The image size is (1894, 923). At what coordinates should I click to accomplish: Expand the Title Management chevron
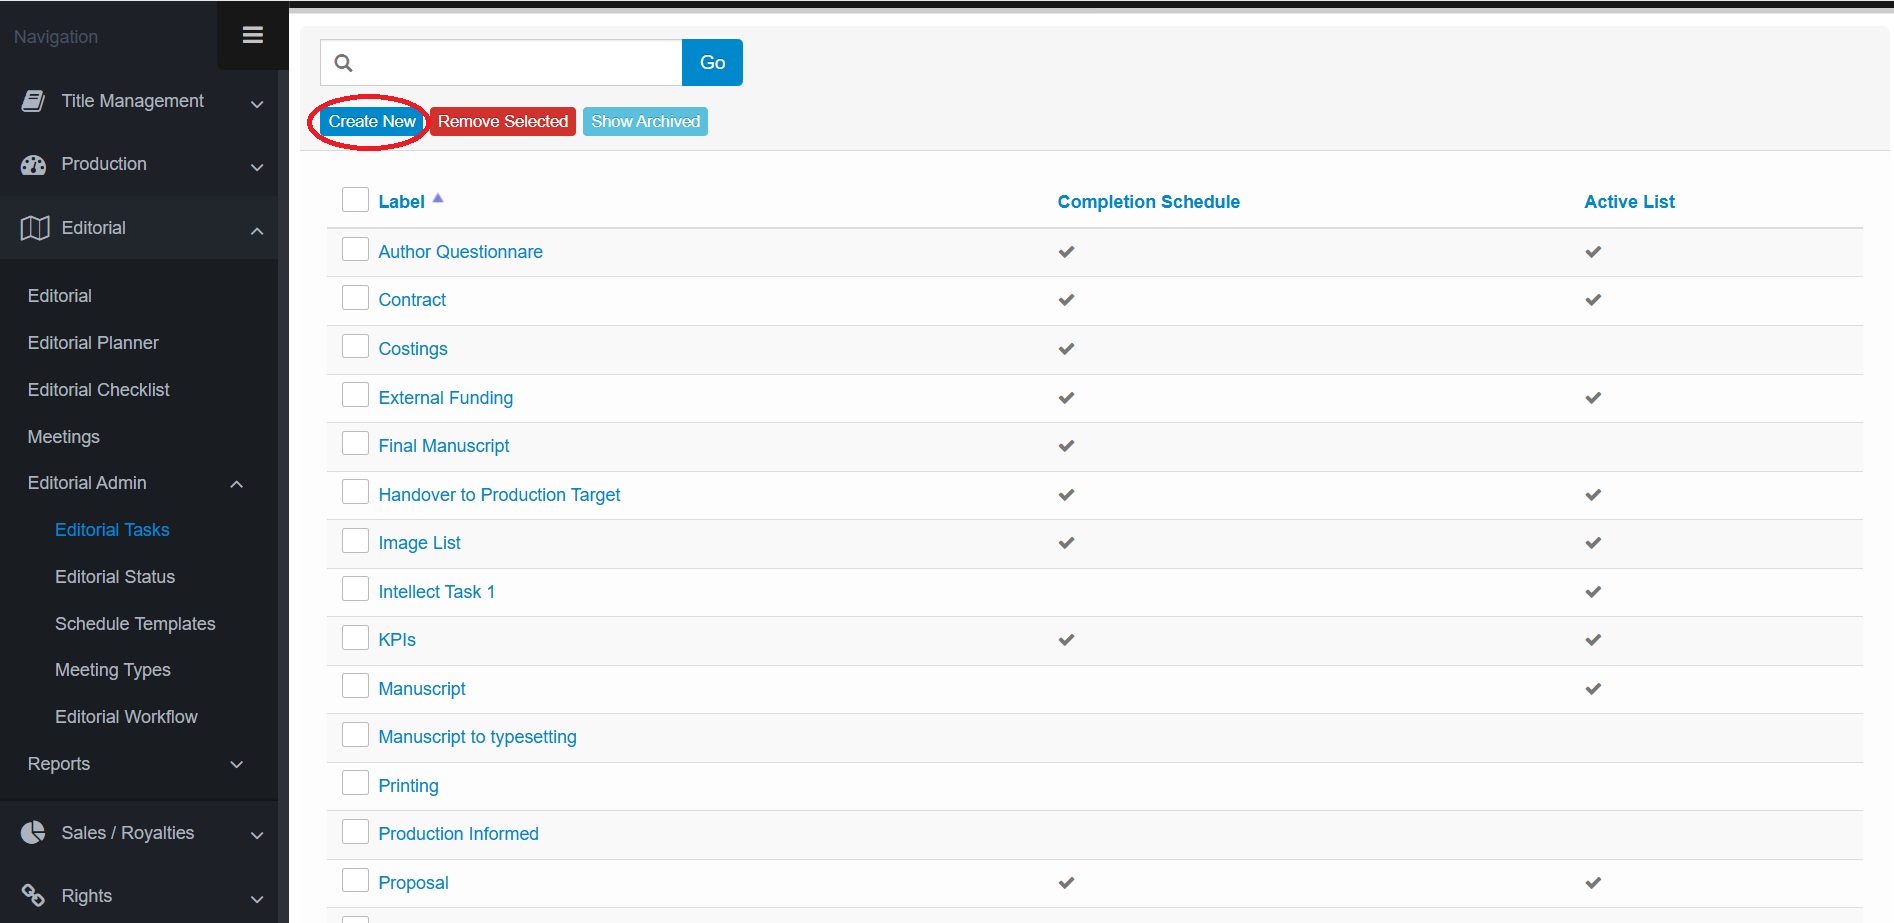tap(257, 104)
